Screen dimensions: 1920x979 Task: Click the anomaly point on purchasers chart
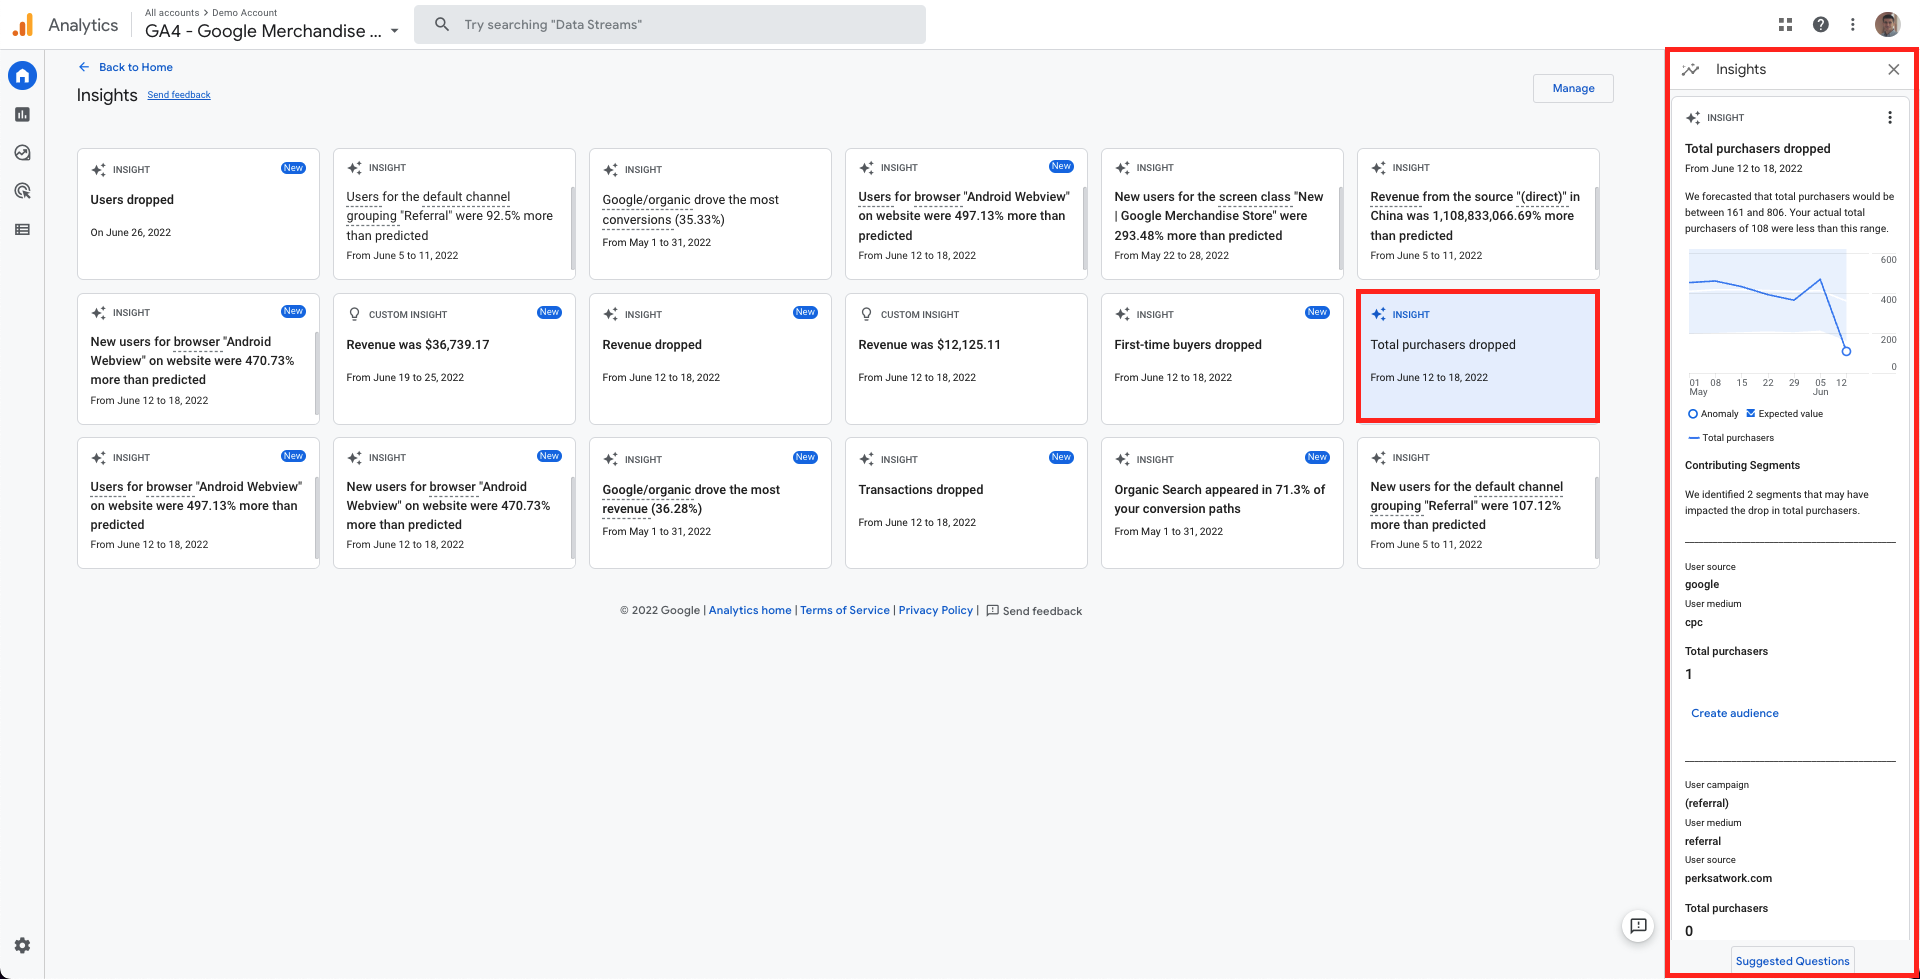(x=1846, y=351)
